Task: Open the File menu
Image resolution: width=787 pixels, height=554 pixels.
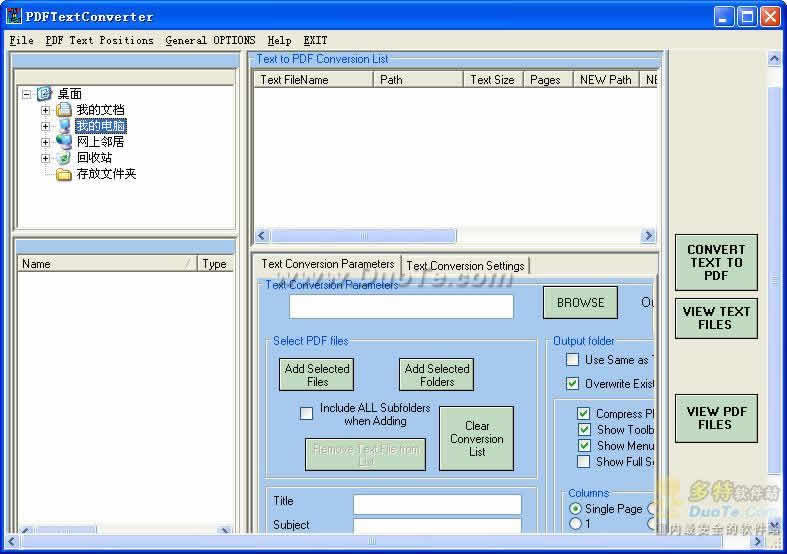Action: [22, 40]
